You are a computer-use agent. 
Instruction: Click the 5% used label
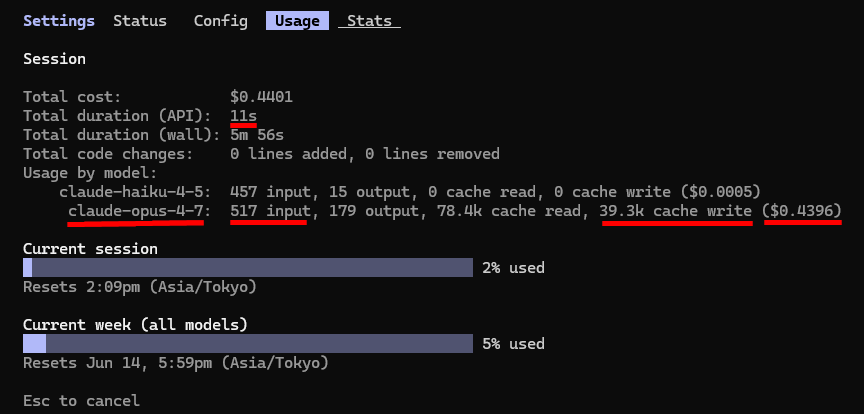[513, 344]
